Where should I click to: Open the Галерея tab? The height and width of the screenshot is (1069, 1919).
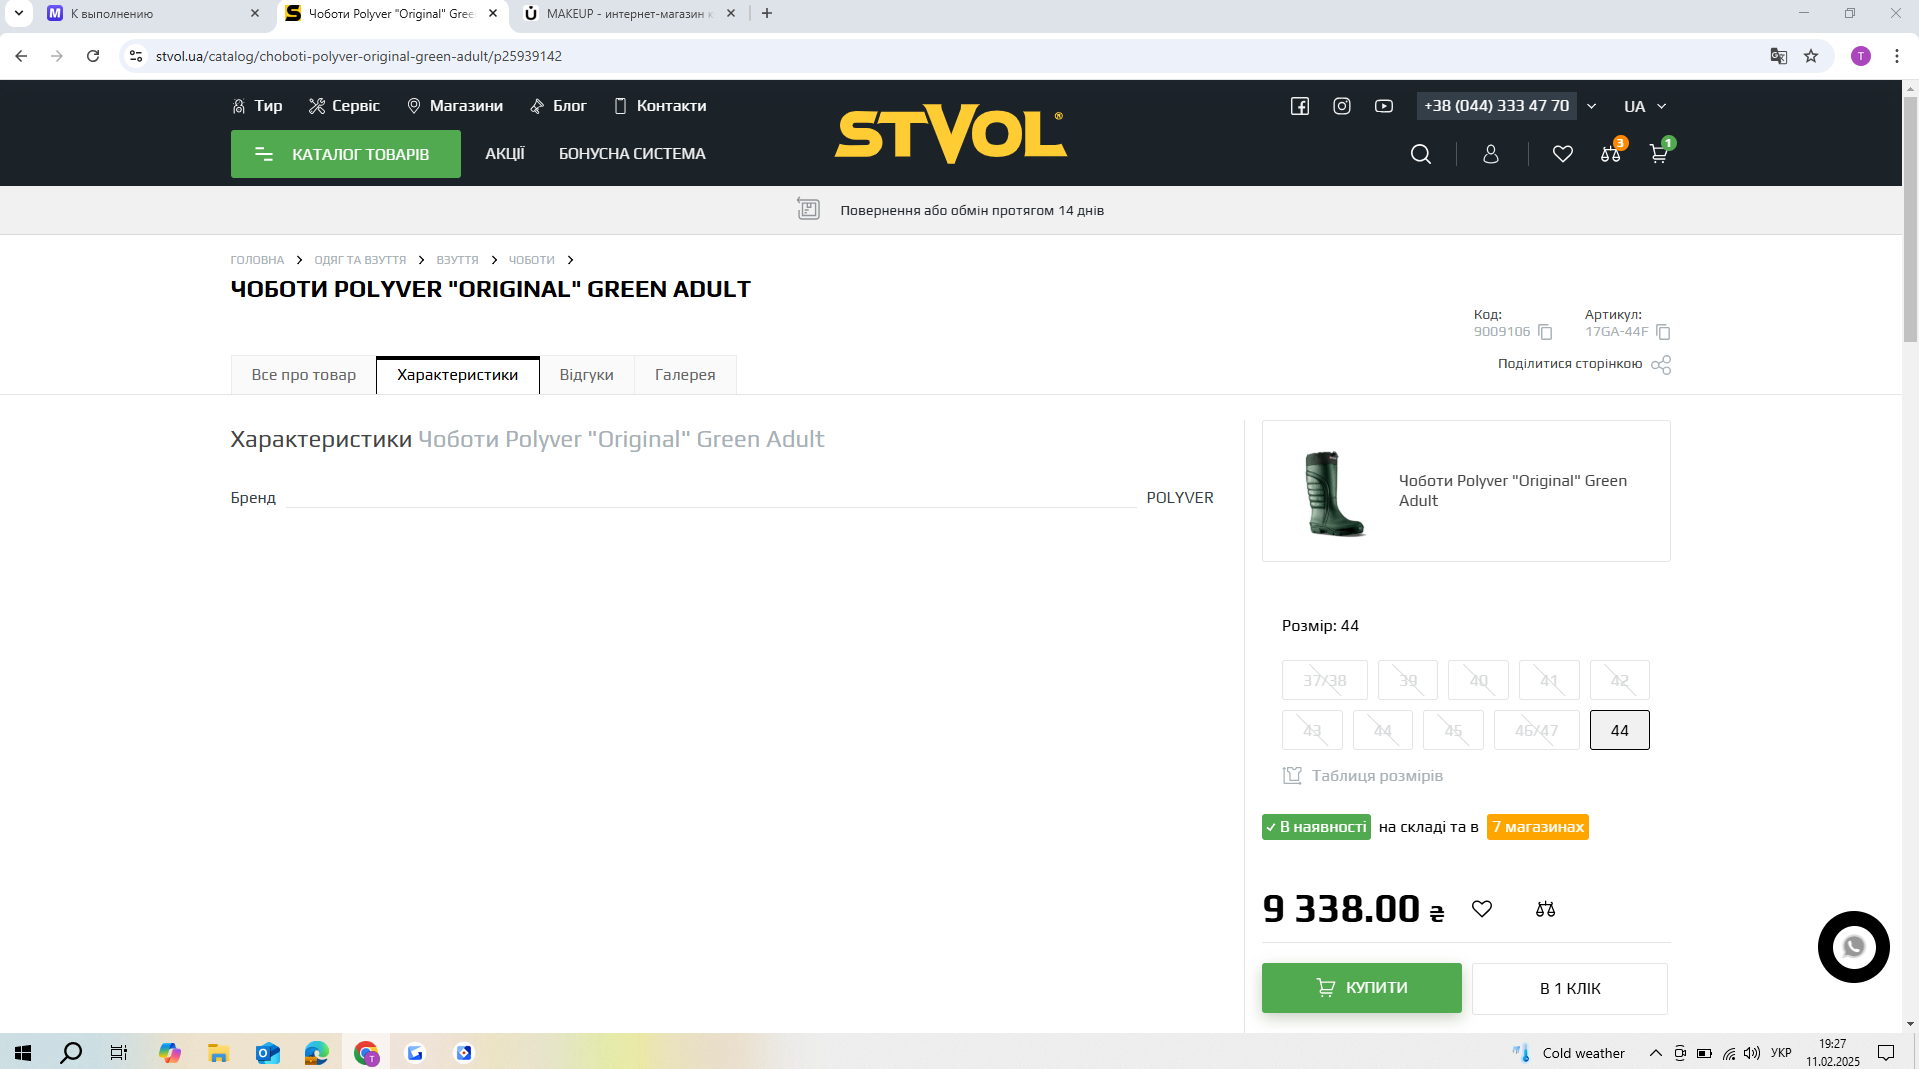pyautogui.click(x=685, y=375)
